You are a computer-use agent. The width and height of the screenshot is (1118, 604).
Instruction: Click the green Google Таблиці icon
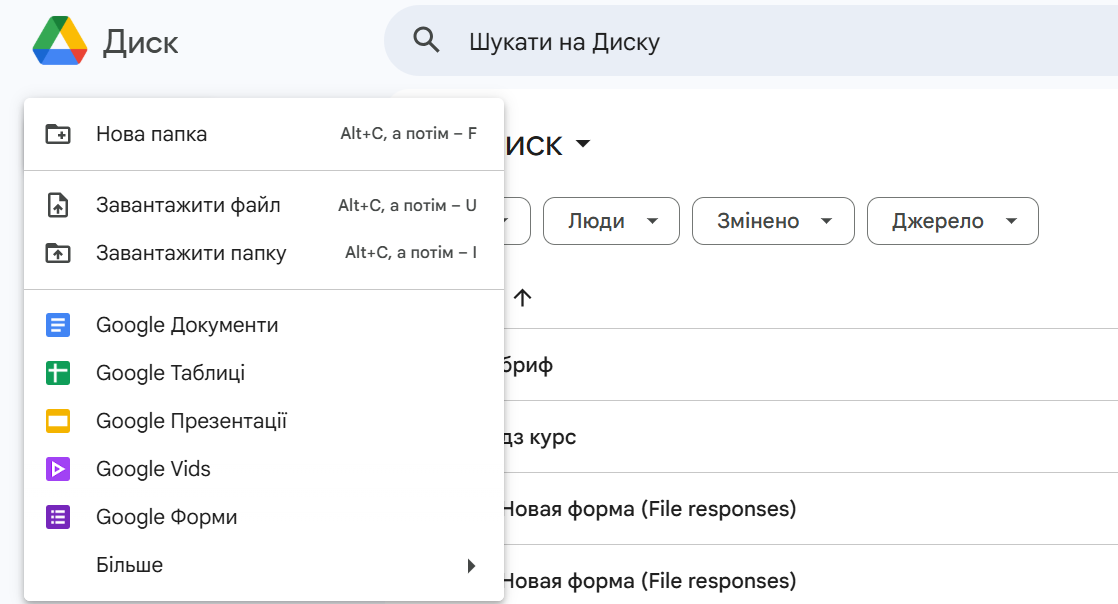[x=58, y=374]
